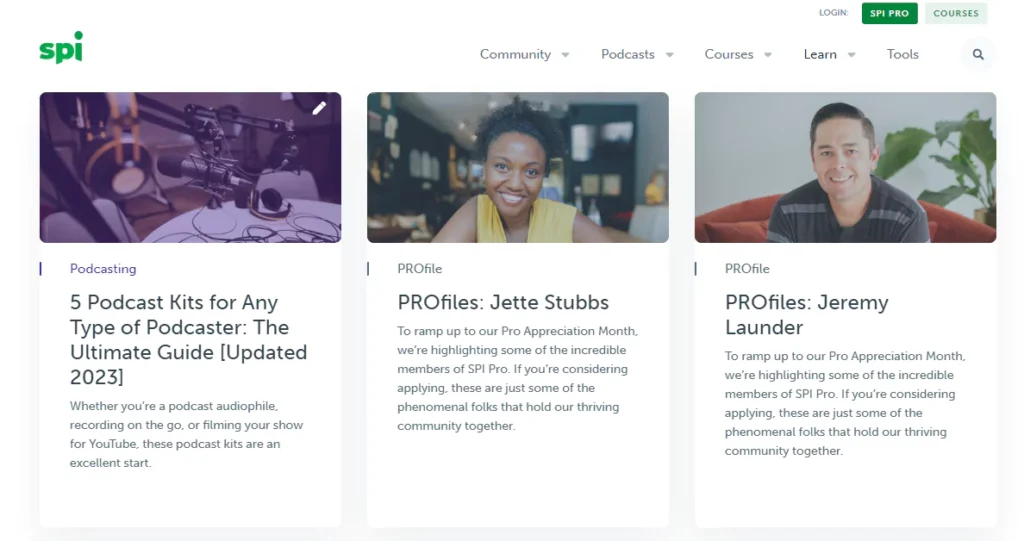Image resolution: width=1024 pixels, height=541 pixels.
Task: Click the Jeremy Launder excerpt paragraph
Action: (844, 403)
